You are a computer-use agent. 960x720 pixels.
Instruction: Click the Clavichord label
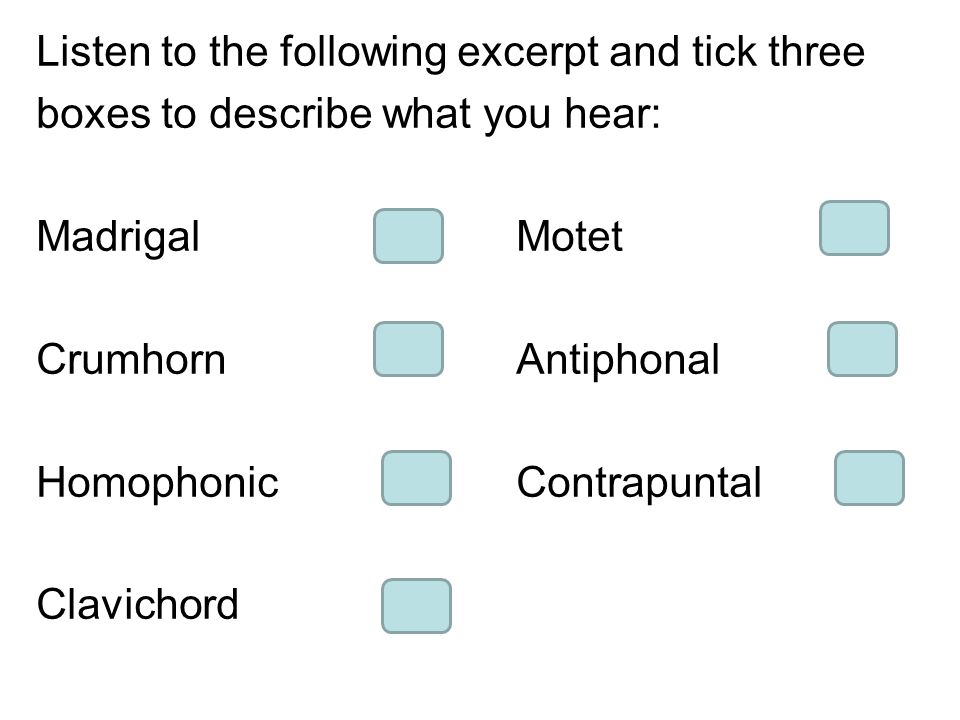[x=138, y=604]
